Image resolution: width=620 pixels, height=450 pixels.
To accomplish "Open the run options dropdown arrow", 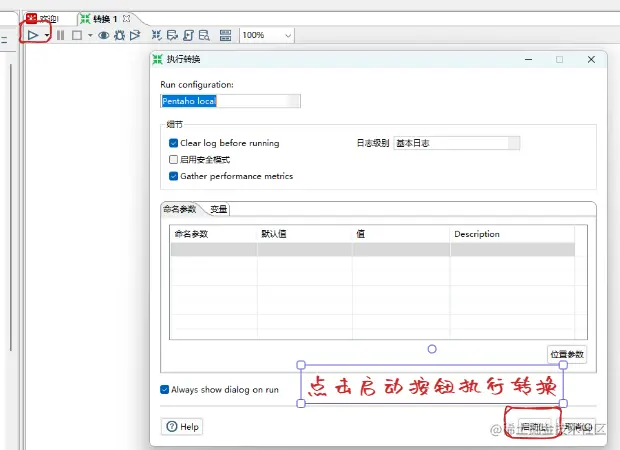I will tap(47, 36).
